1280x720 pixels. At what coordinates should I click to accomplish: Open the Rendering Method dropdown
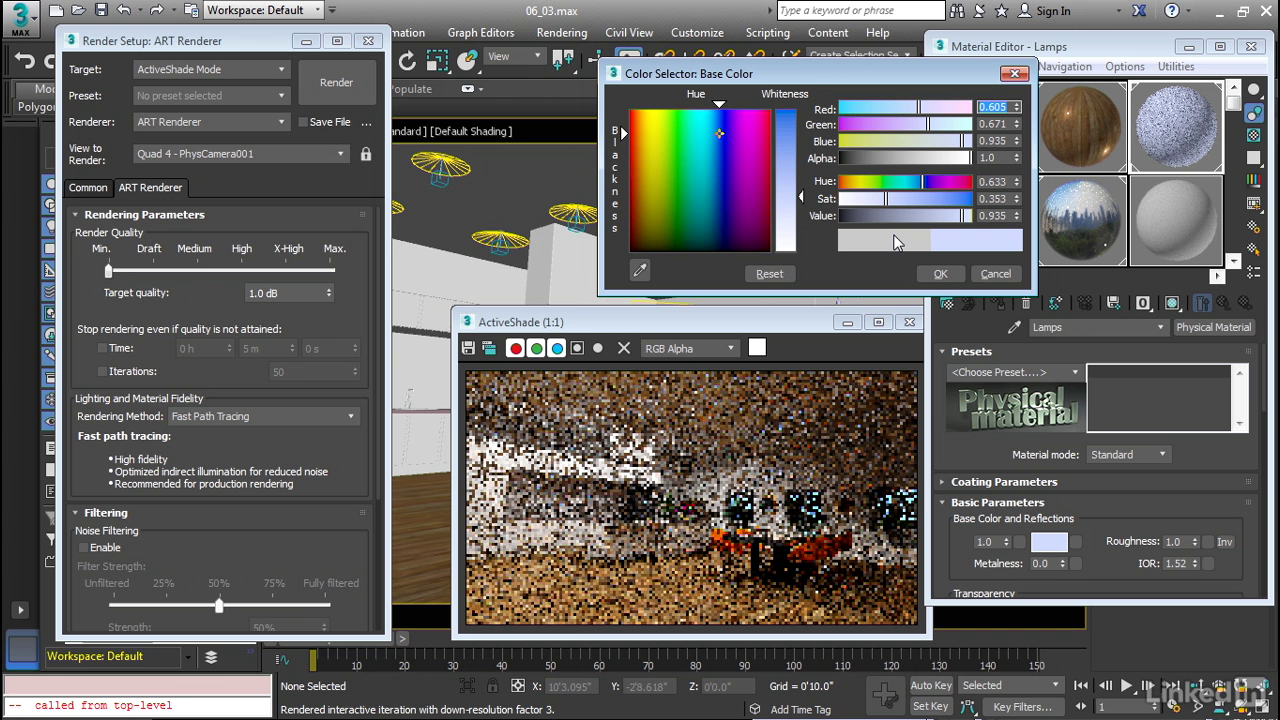263,416
